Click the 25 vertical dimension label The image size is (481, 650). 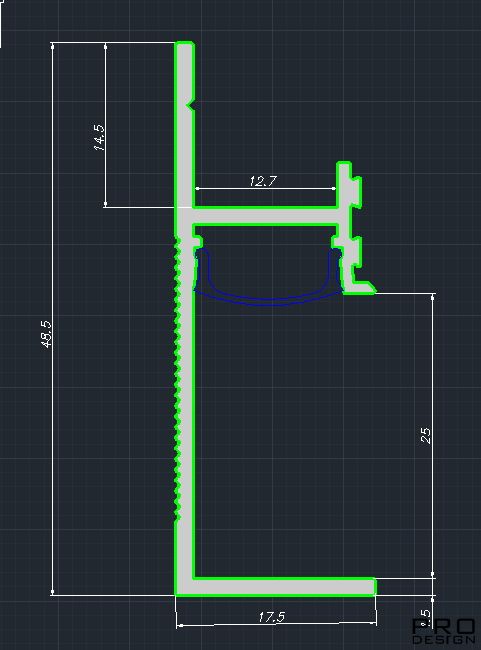(426, 436)
